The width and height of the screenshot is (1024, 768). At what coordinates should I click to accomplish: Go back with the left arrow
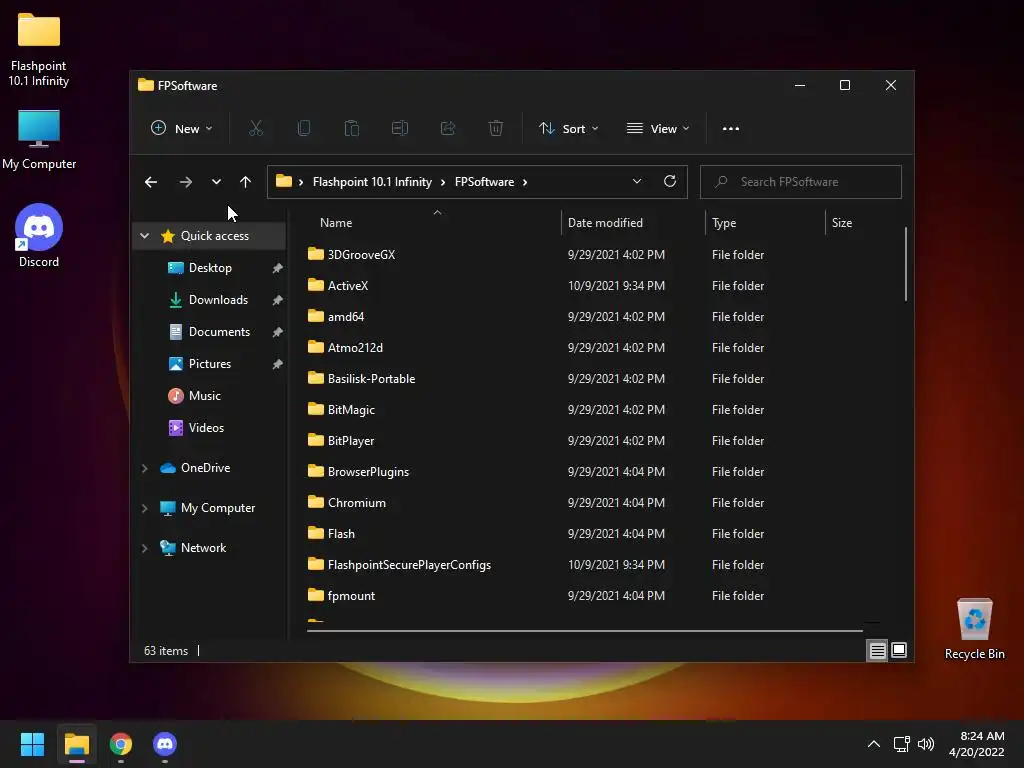point(151,182)
